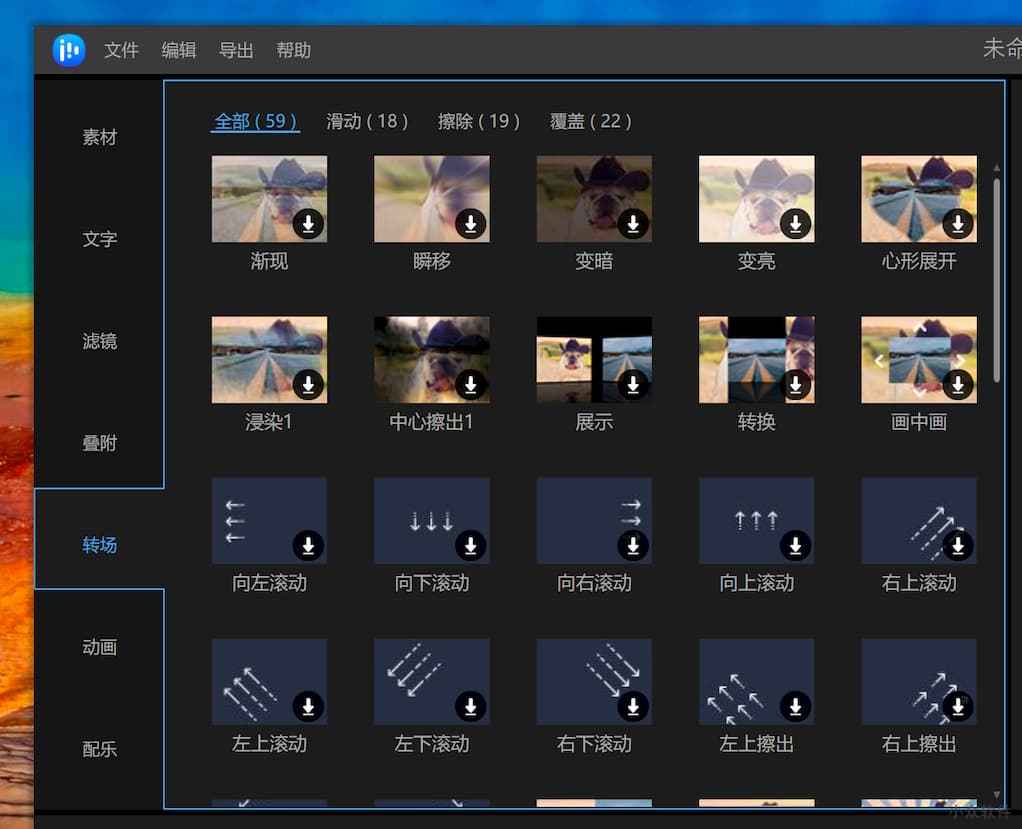The image size is (1022, 829).
Task: Download the 画中画 transition
Action: pos(958,384)
